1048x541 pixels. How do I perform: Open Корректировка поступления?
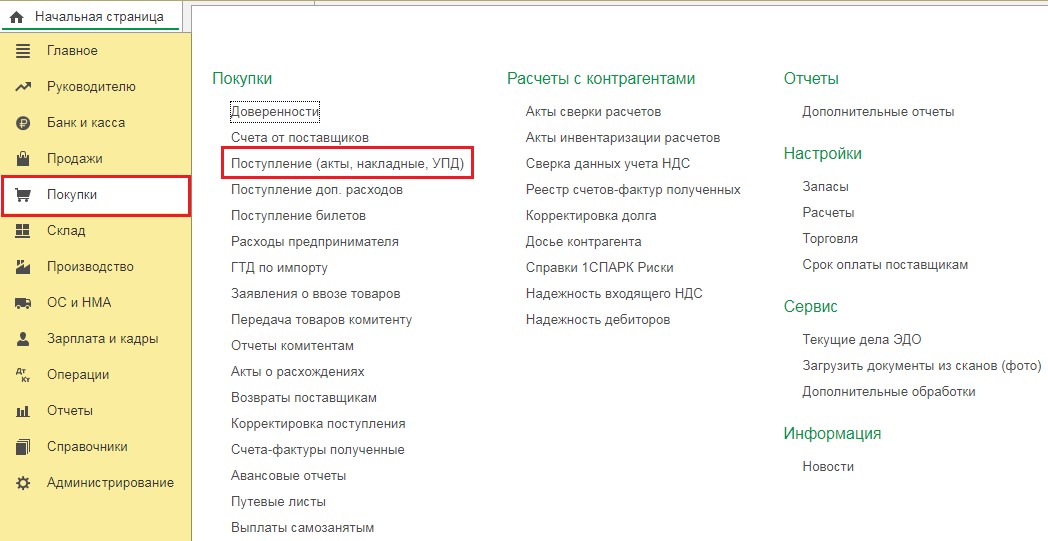click(x=318, y=424)
